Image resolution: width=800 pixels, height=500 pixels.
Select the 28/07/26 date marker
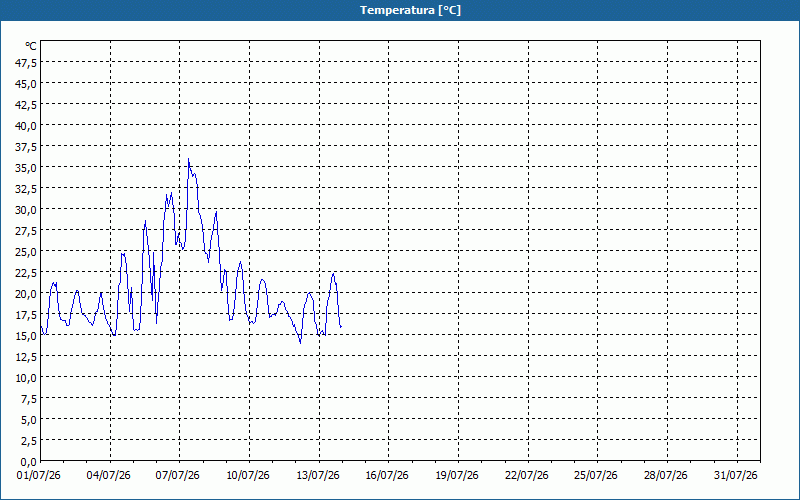pos(666,476)
